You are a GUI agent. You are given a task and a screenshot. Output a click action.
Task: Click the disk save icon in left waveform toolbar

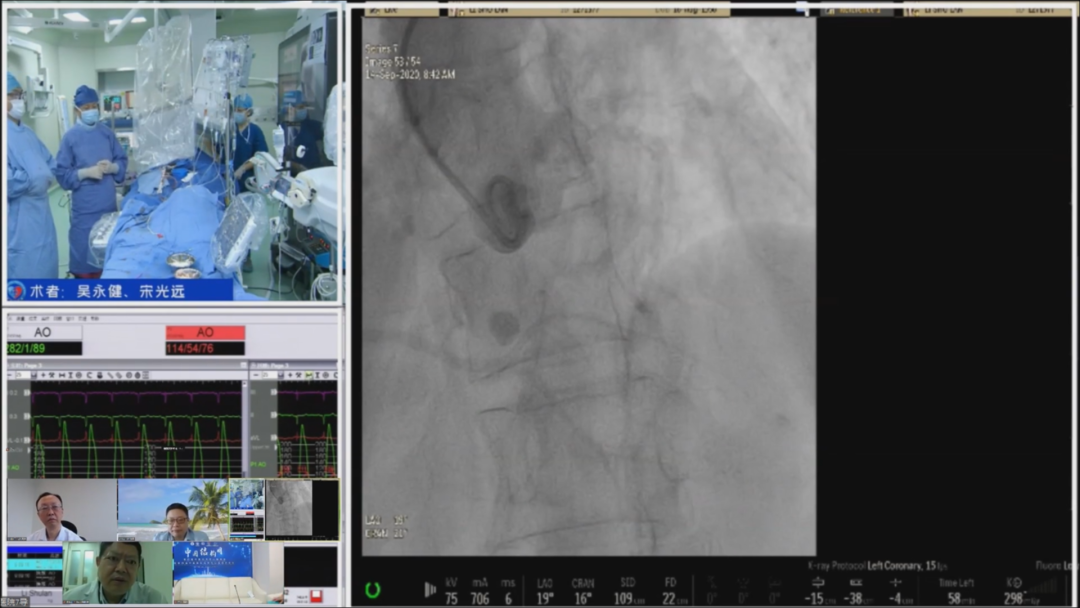(x=34, y=375)
